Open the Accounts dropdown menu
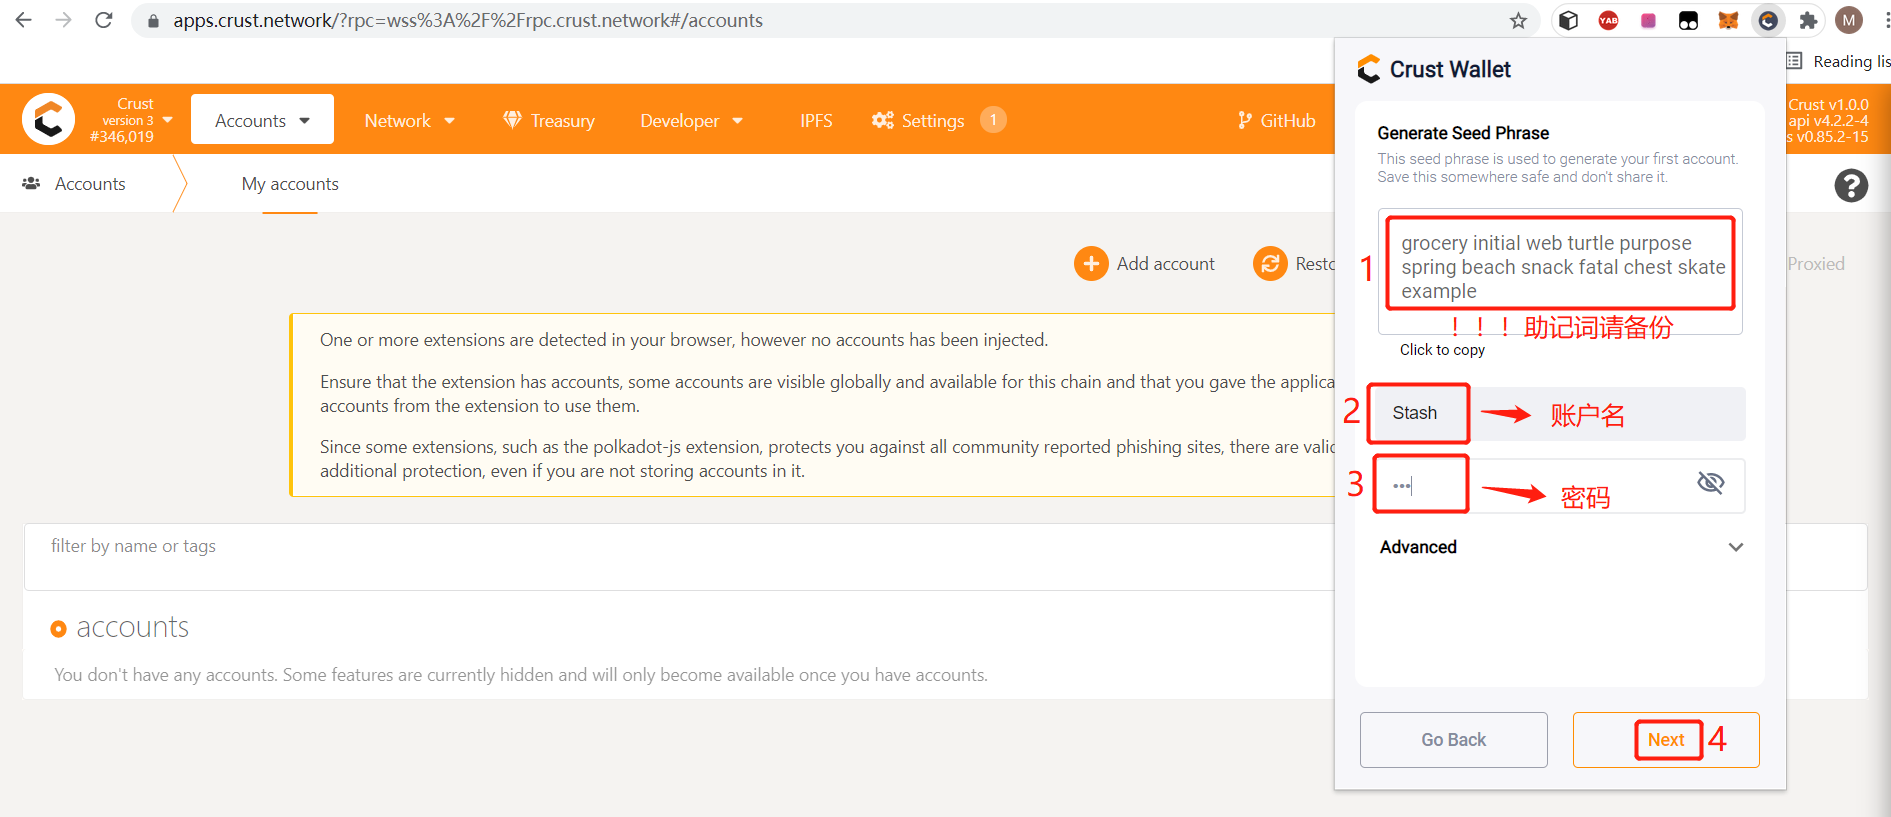Screen dimensions: 1891x817 262,120
